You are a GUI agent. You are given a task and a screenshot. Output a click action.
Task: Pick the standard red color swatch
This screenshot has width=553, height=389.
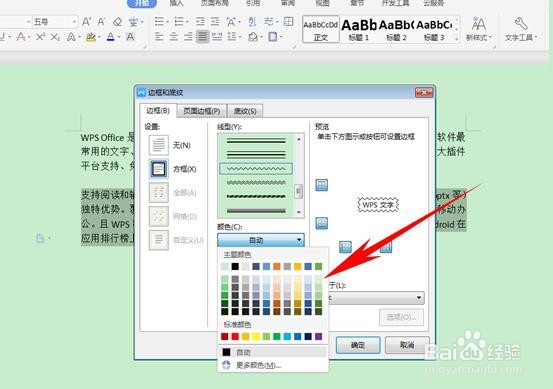[x=235, y=336]
